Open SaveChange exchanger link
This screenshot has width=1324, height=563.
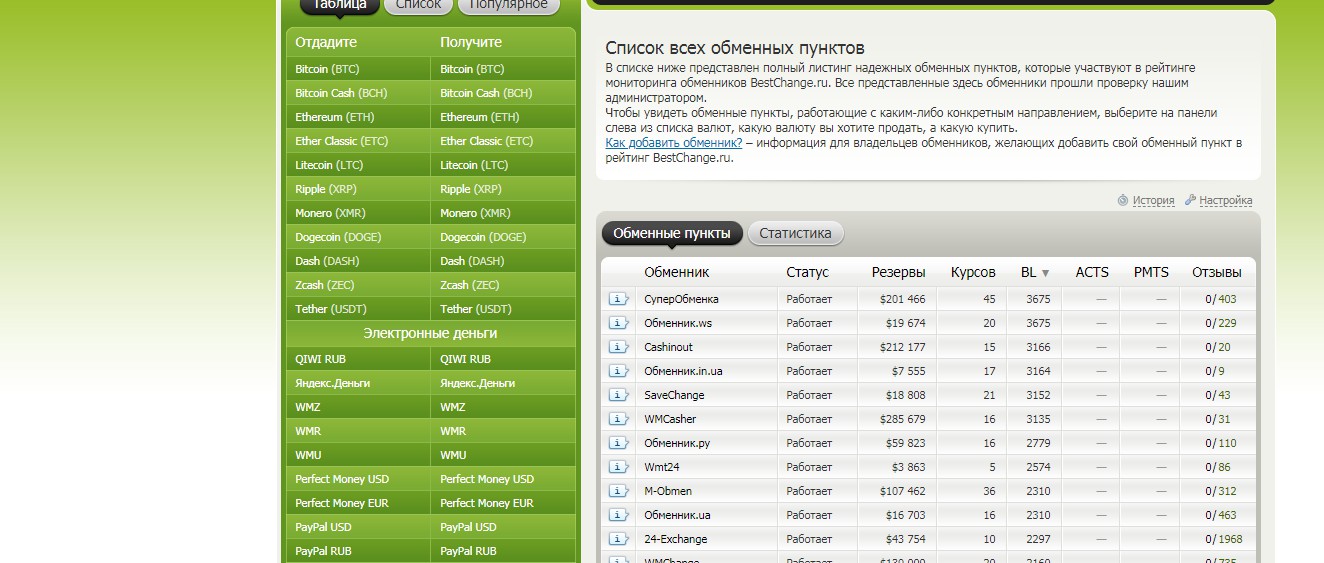point(674,395)
